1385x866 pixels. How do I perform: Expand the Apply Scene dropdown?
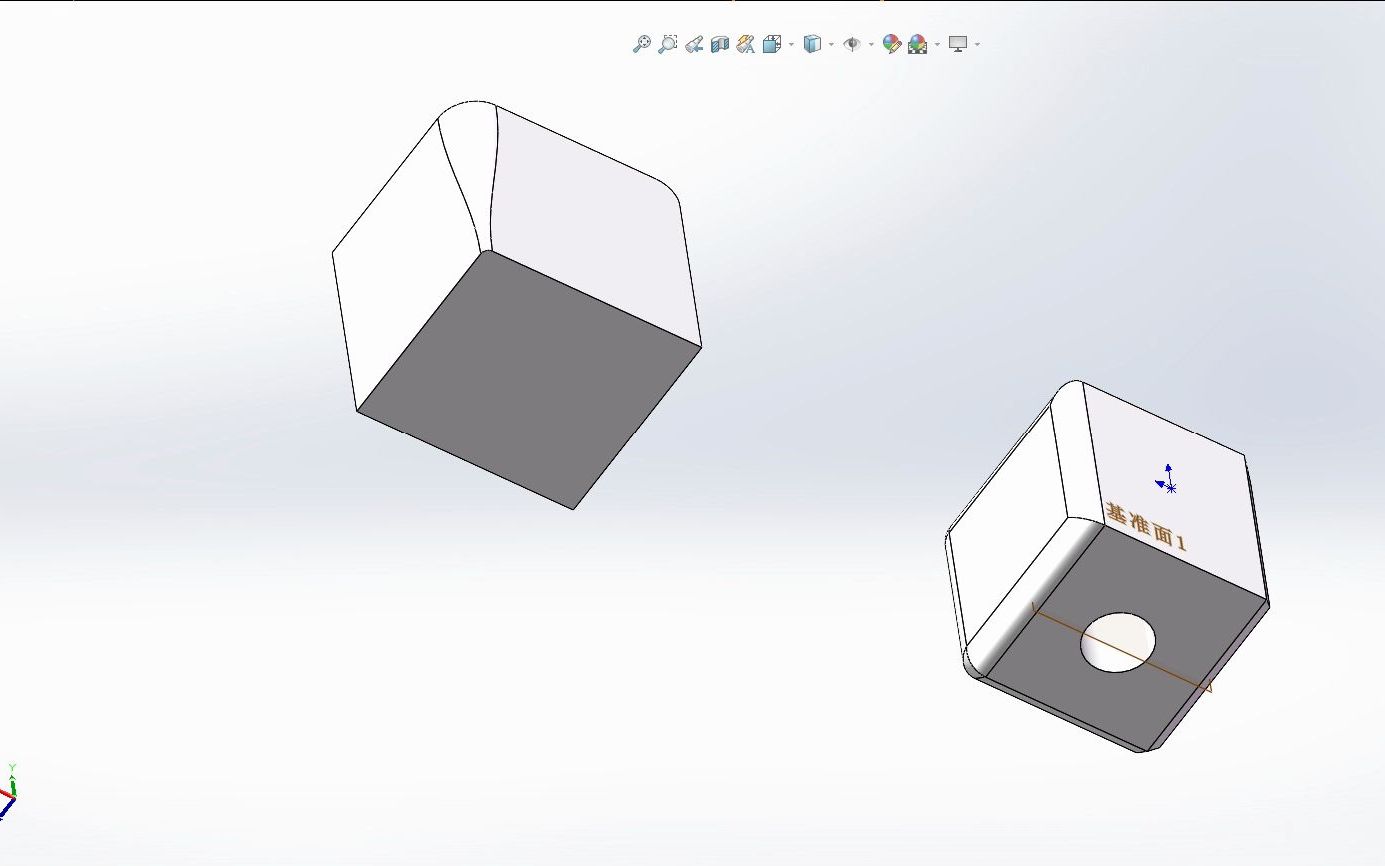[937, 44]
